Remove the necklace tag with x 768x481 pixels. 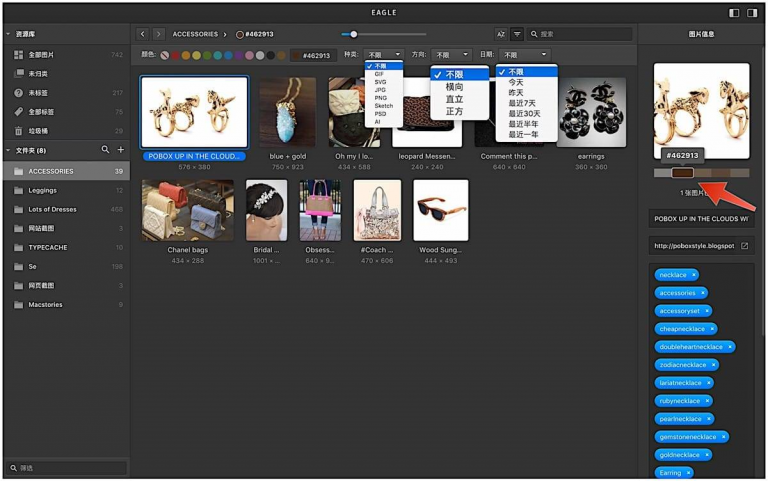[694, 275]
